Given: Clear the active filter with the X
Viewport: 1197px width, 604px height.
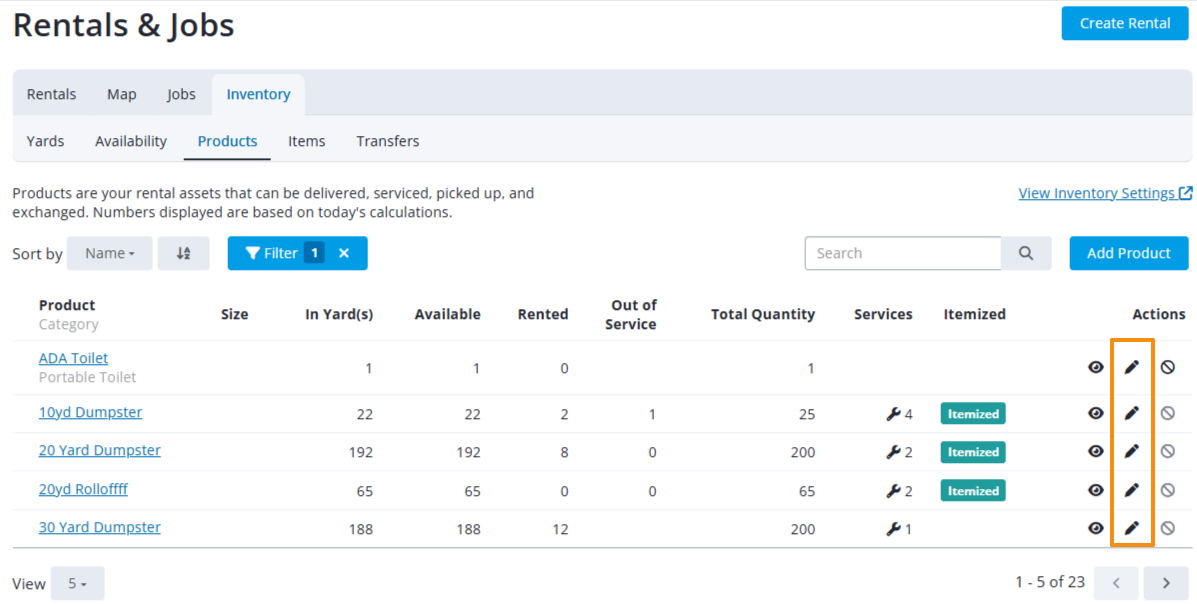Looking at the screenshot, I should (344, 254).
